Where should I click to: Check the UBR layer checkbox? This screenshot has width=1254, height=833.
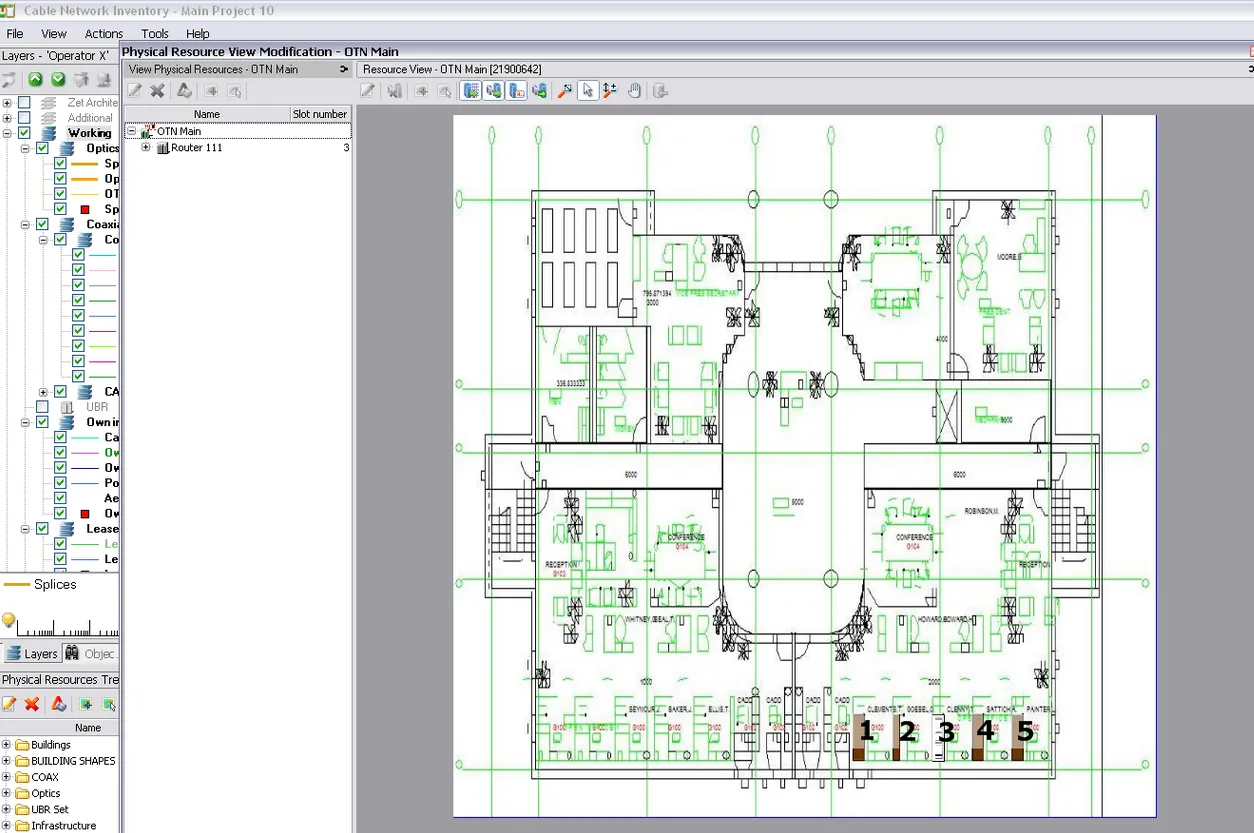point(42,407)
